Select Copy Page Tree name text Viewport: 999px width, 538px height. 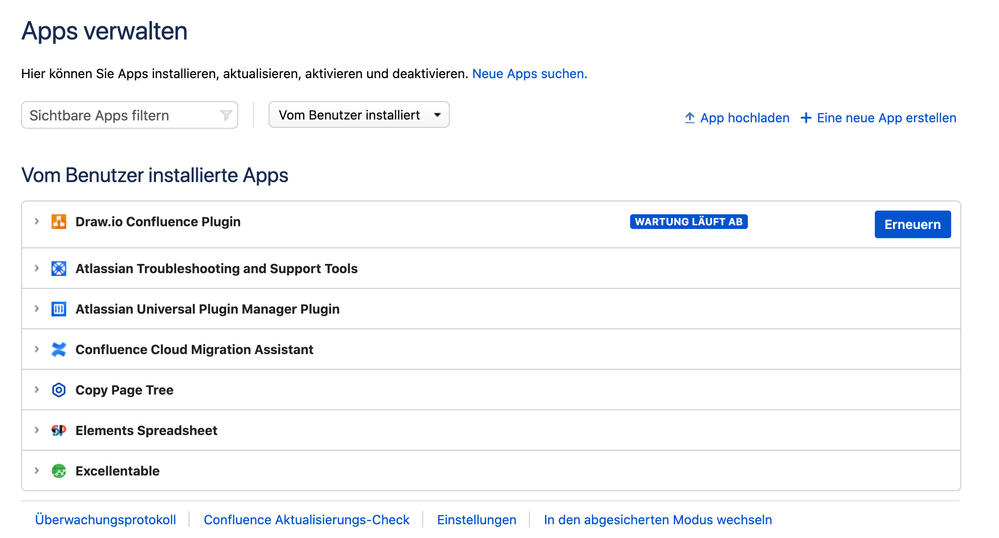124,390
